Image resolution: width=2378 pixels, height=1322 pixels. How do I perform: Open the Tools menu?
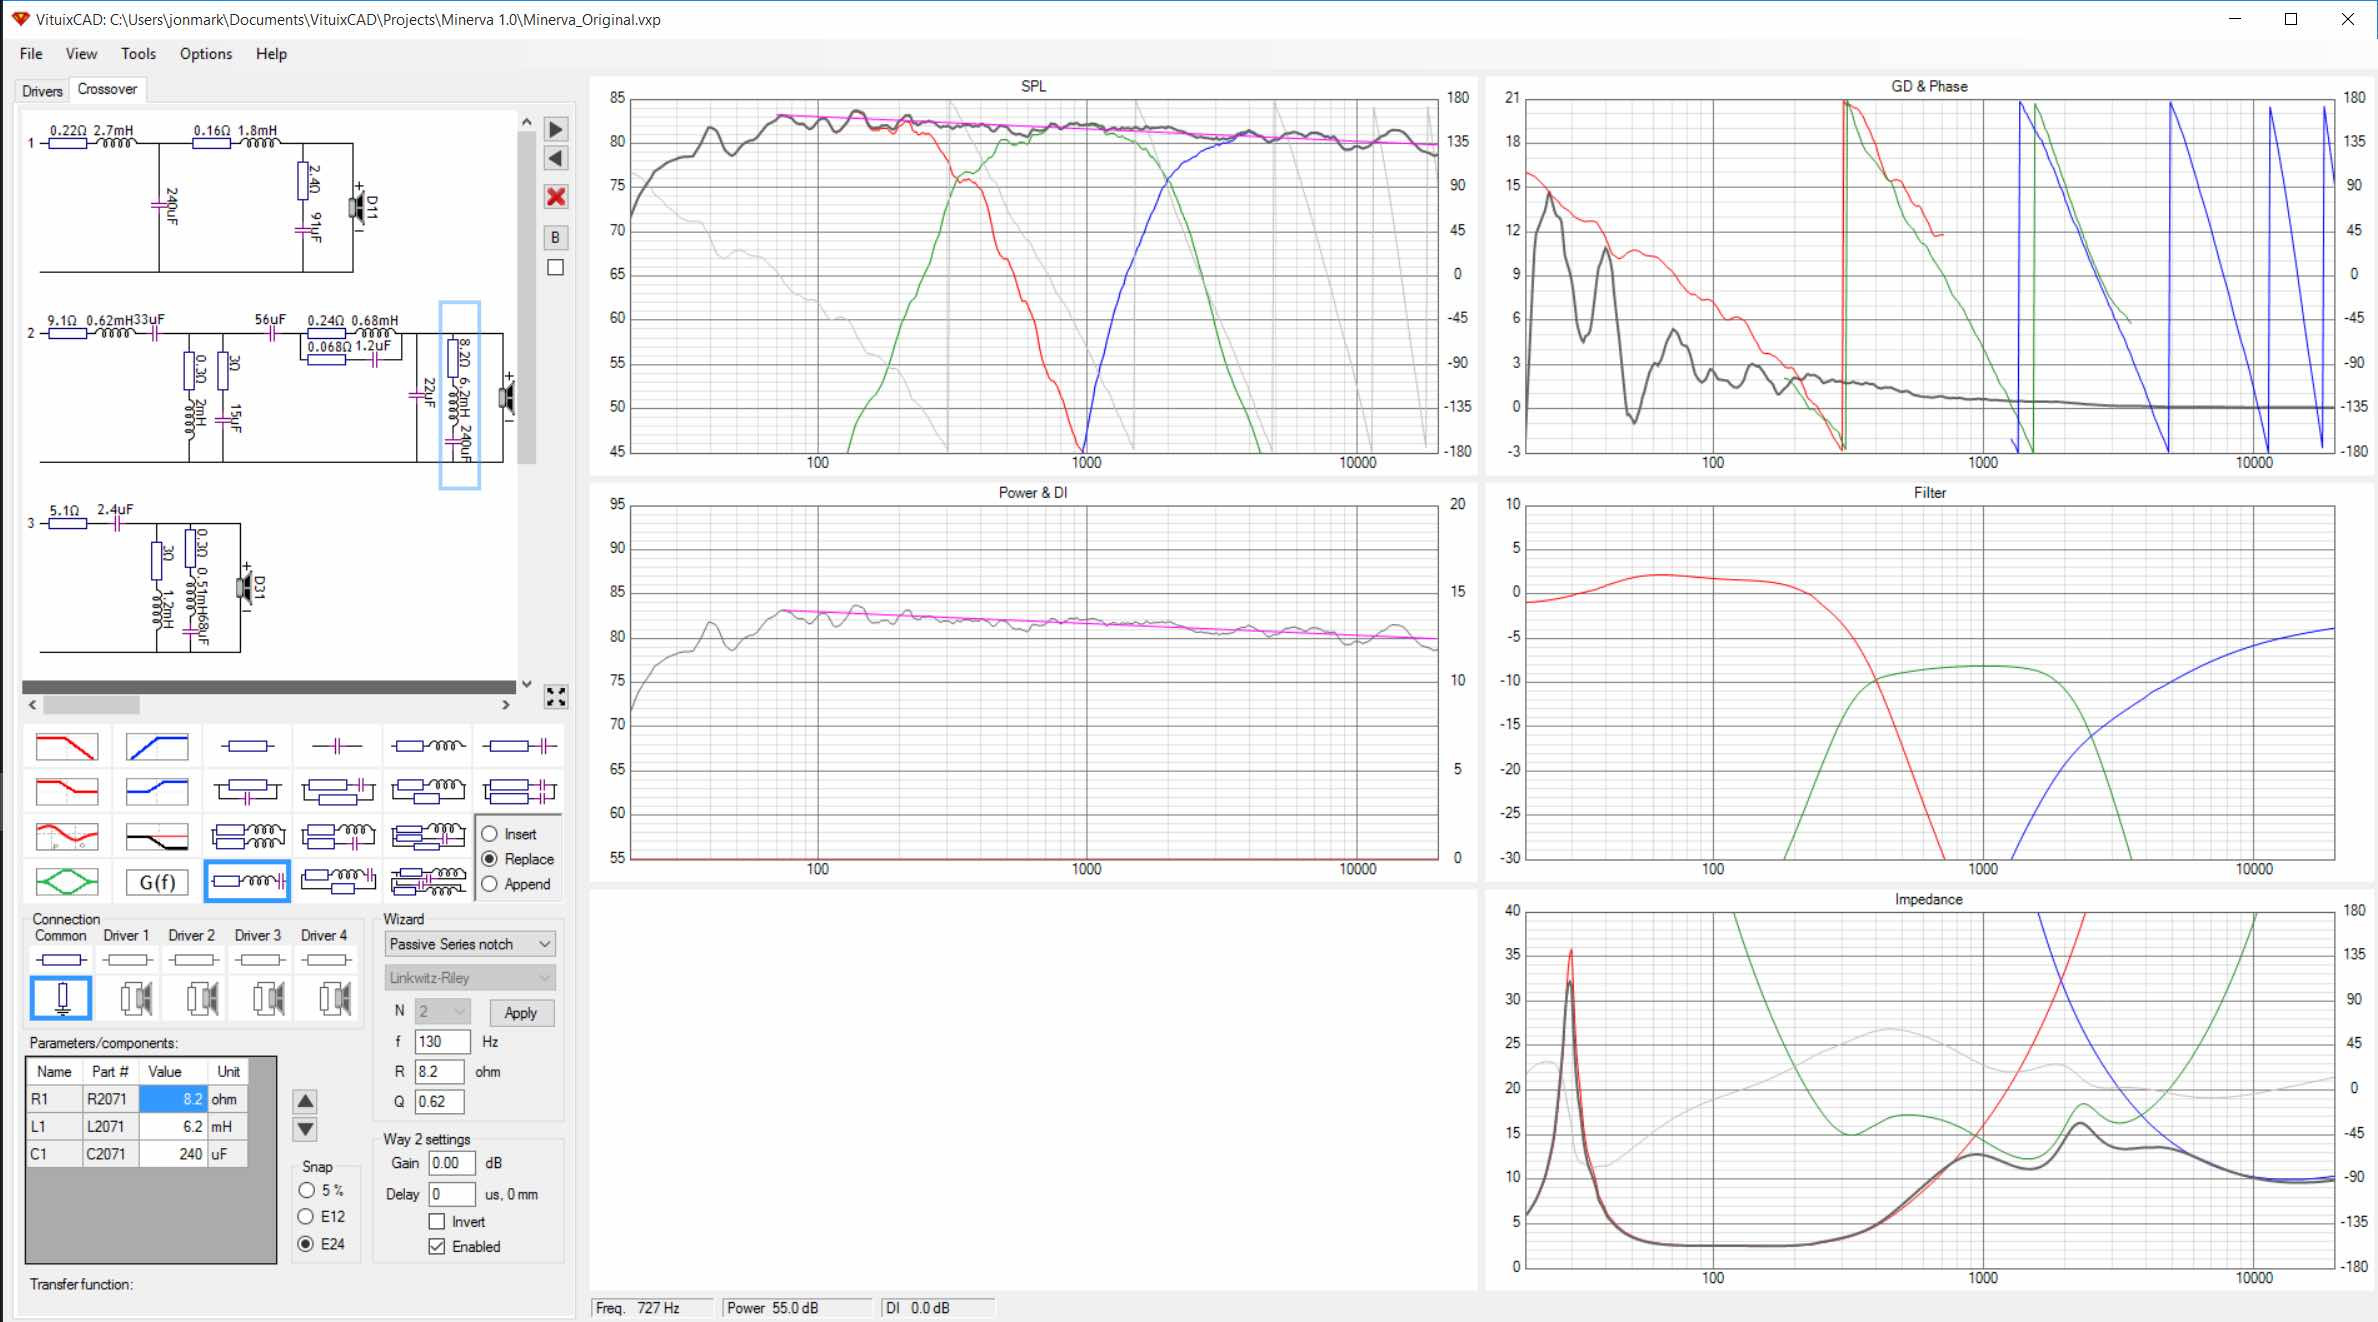[x=138, y=54]
